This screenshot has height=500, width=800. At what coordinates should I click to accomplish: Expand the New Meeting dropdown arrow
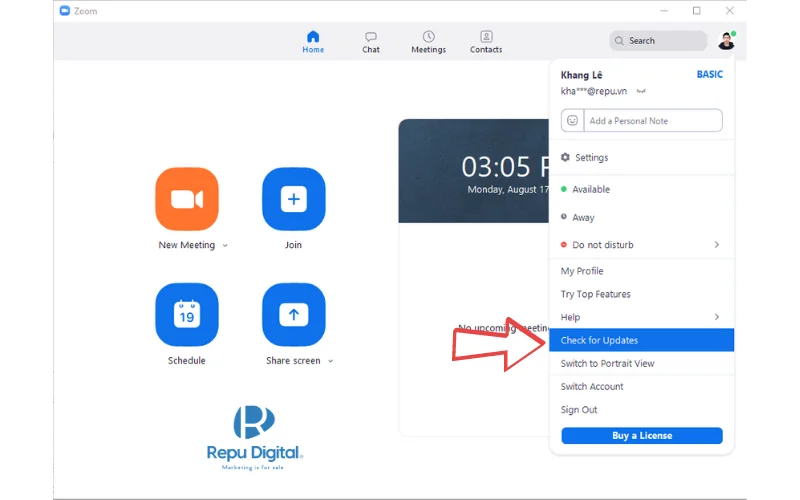(225, 245)
